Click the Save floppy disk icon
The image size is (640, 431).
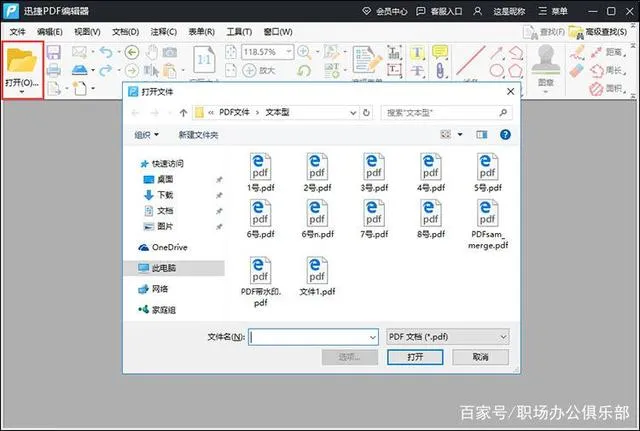pos(53,52)
